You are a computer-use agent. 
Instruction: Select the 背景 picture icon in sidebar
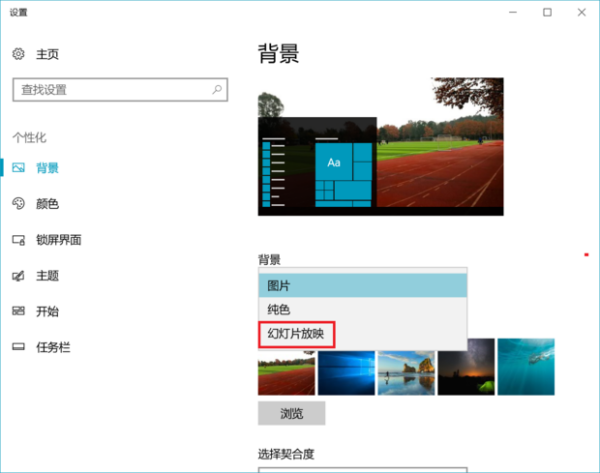click(18, 168)
